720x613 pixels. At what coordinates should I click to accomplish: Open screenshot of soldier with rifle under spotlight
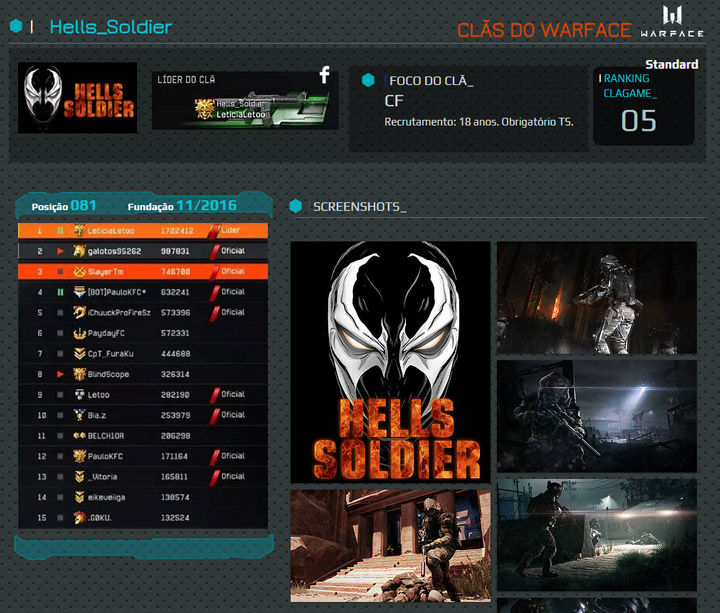pyautogui.click(x=596, y=416)
